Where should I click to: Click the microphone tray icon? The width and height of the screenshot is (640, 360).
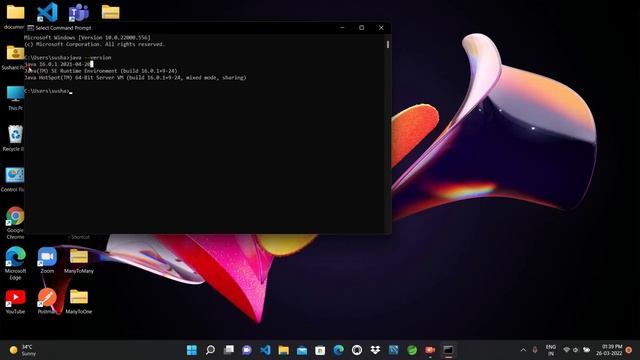pos(535,350)
